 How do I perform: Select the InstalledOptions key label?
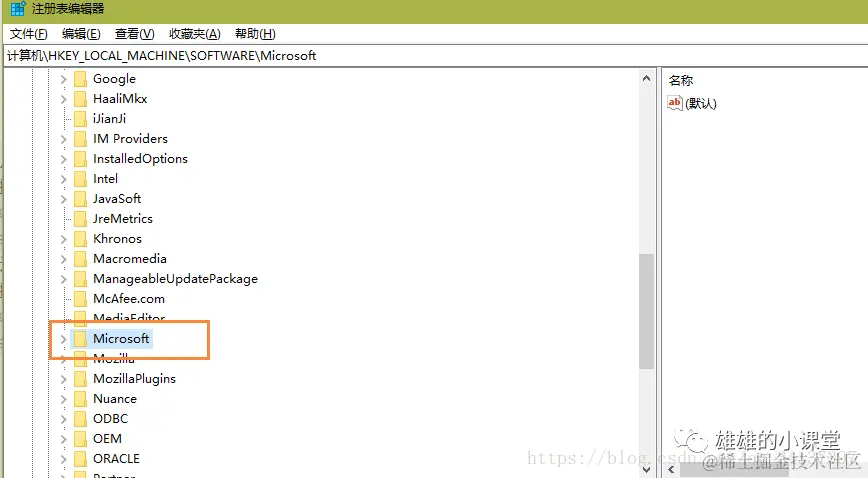click(x=140, y=159)
